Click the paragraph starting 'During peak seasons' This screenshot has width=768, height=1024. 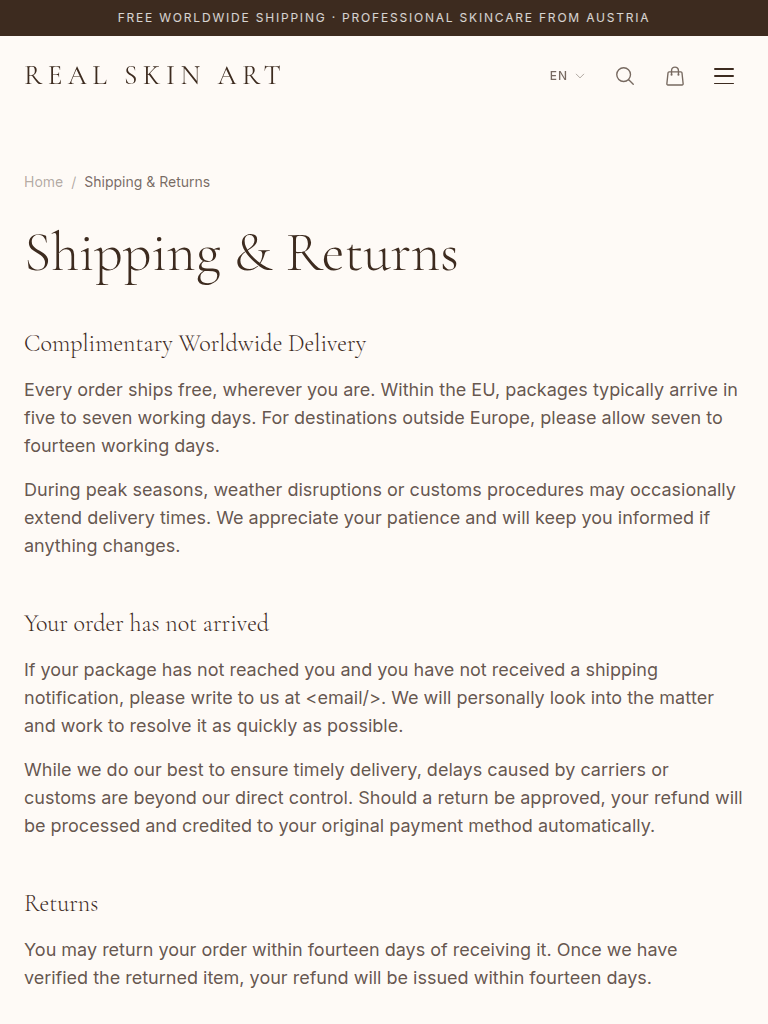coord(380,518)
